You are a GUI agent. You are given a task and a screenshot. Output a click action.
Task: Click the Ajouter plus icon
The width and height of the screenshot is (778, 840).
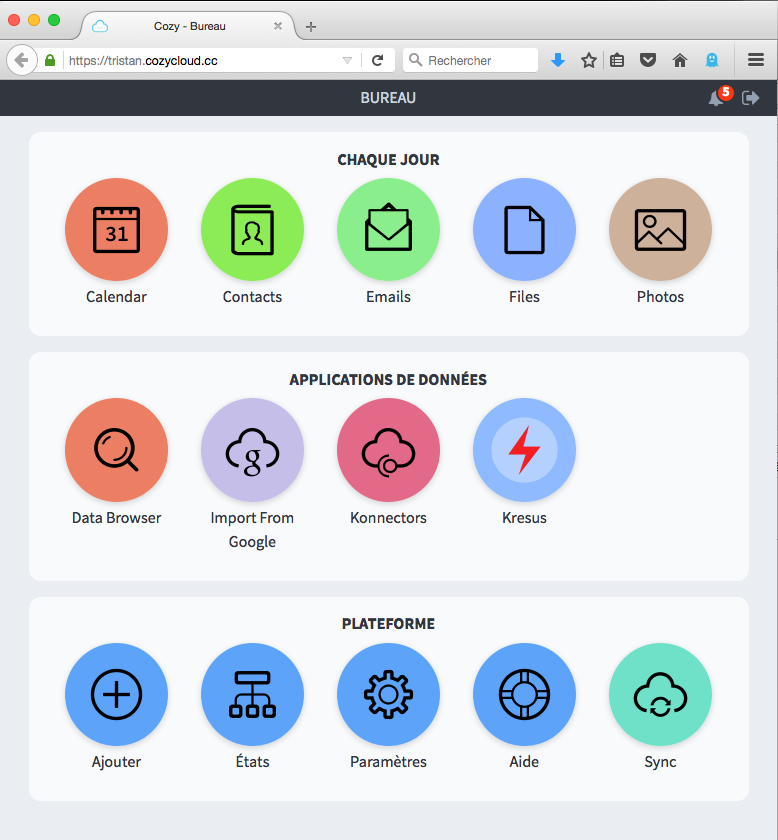[x=116, y=694]
